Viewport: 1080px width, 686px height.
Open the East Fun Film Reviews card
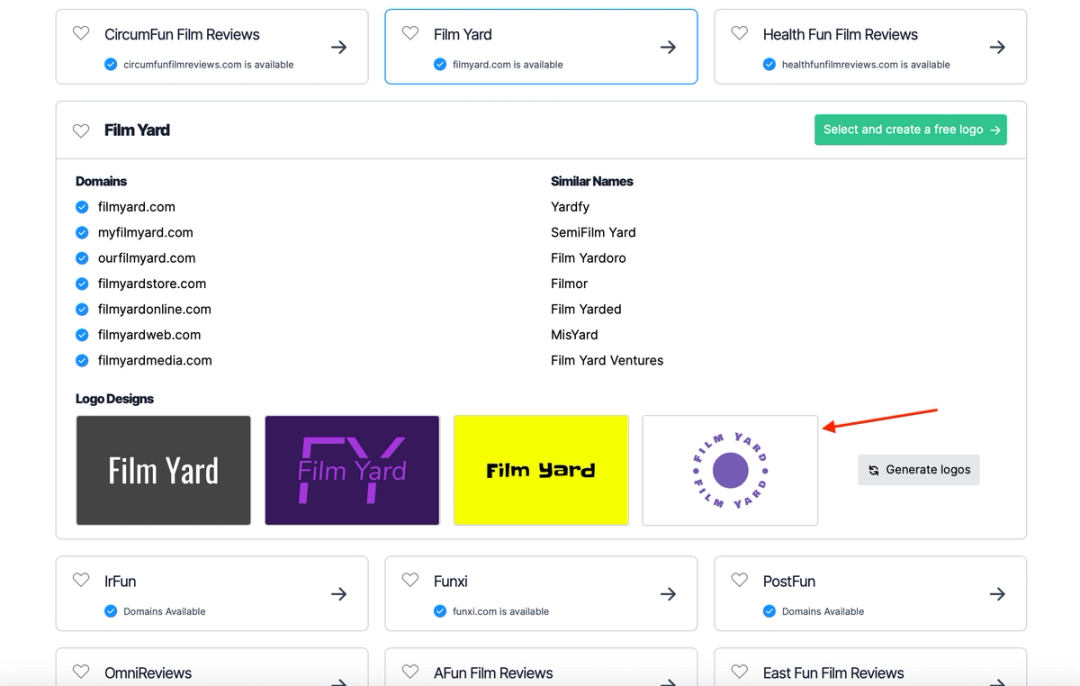click(x=870, y=667)
